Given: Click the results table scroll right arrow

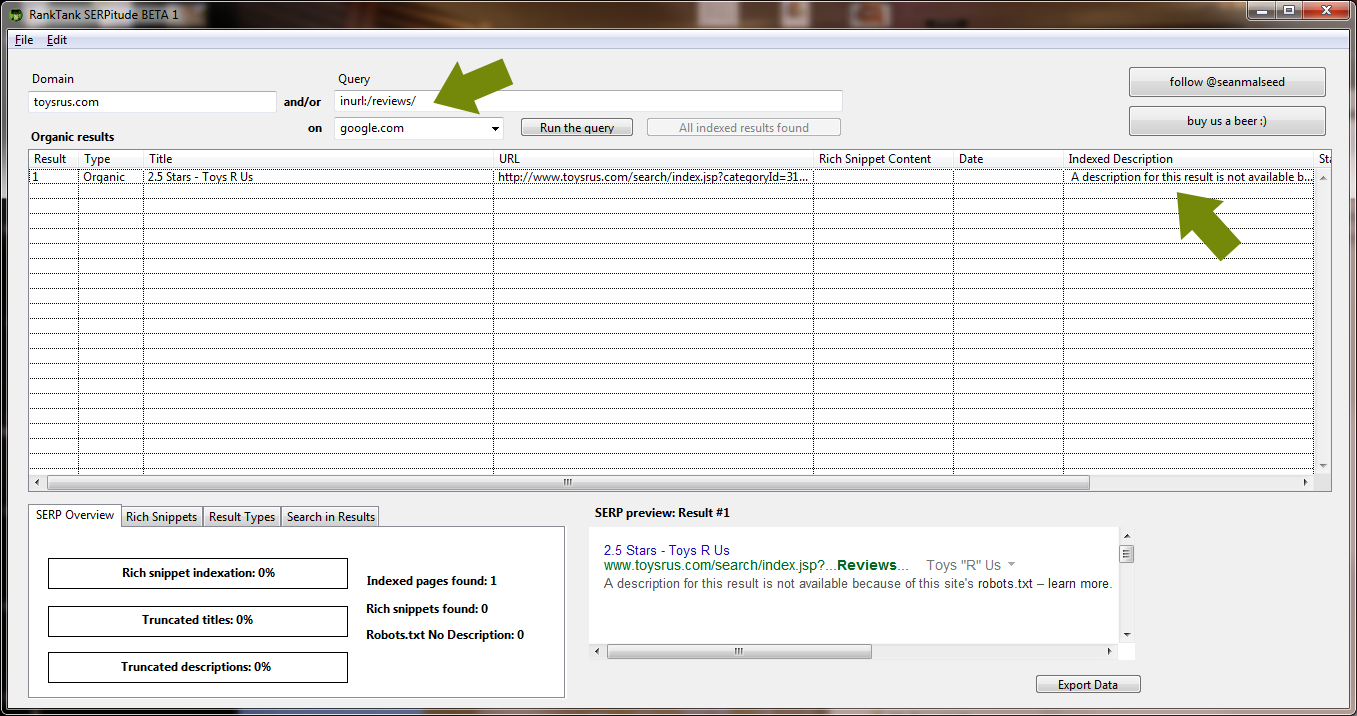Looking at the screenshot, I should (x=1306, y=482).
